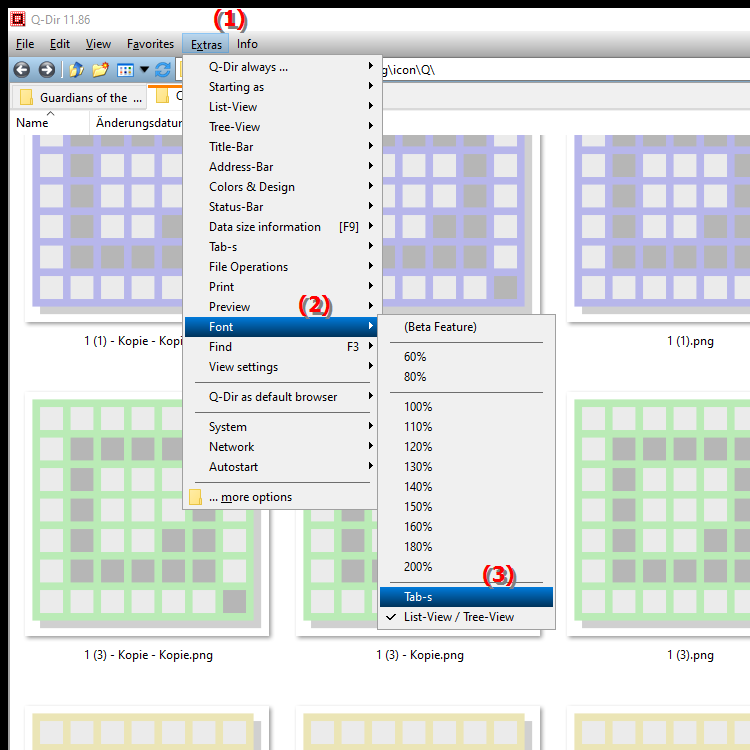Go up one folder level

(76, 70)
